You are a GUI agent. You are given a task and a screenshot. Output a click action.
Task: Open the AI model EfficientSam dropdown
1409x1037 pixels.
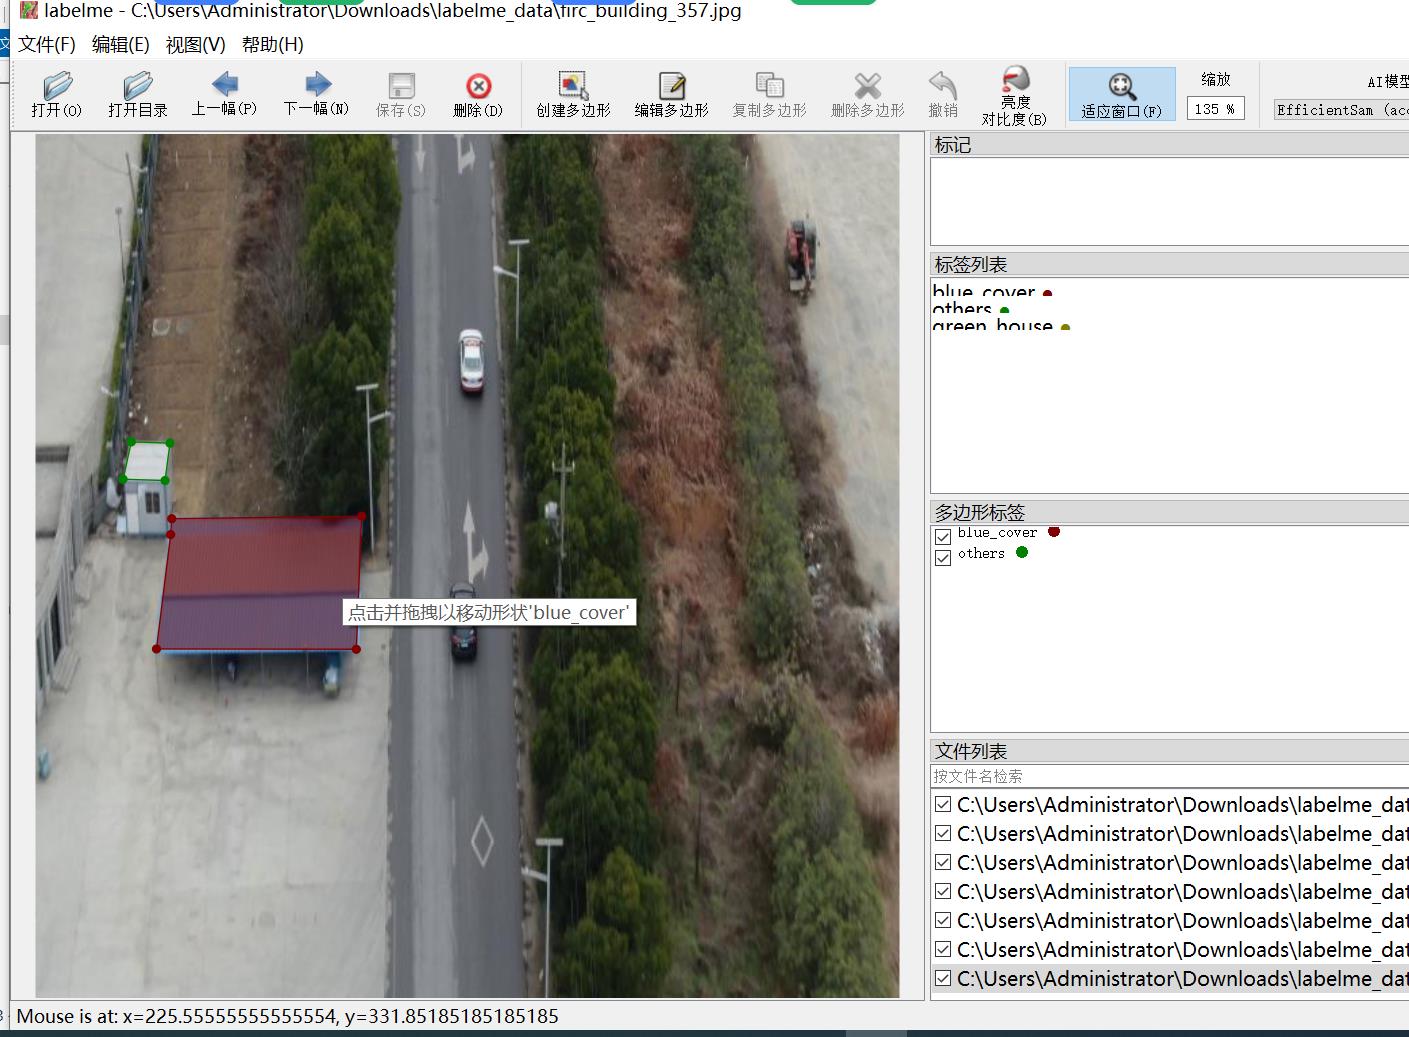coord(1340,110)
